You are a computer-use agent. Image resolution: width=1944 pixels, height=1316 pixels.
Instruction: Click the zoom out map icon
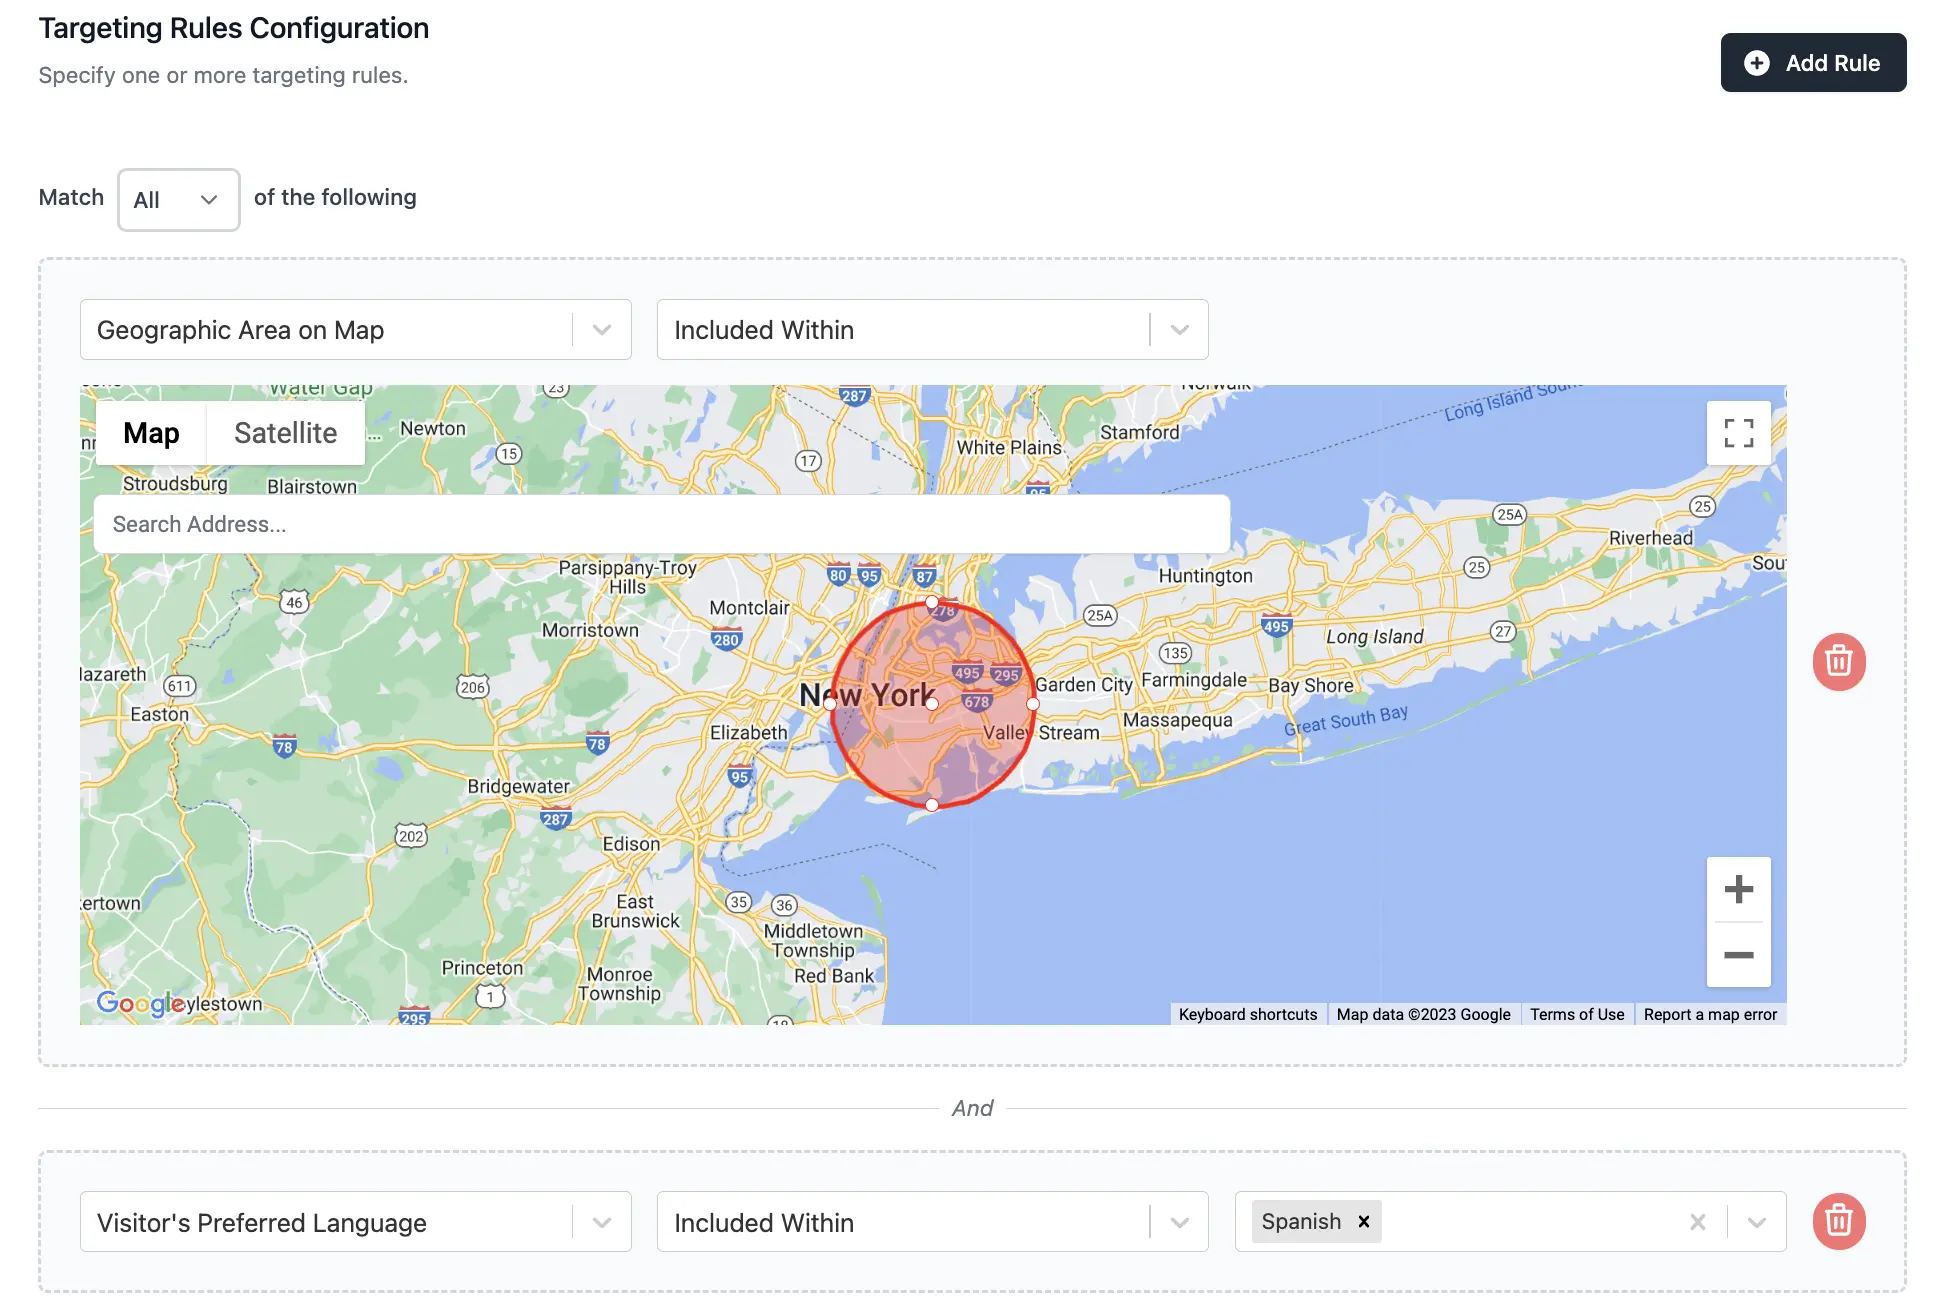[1738, 953]
